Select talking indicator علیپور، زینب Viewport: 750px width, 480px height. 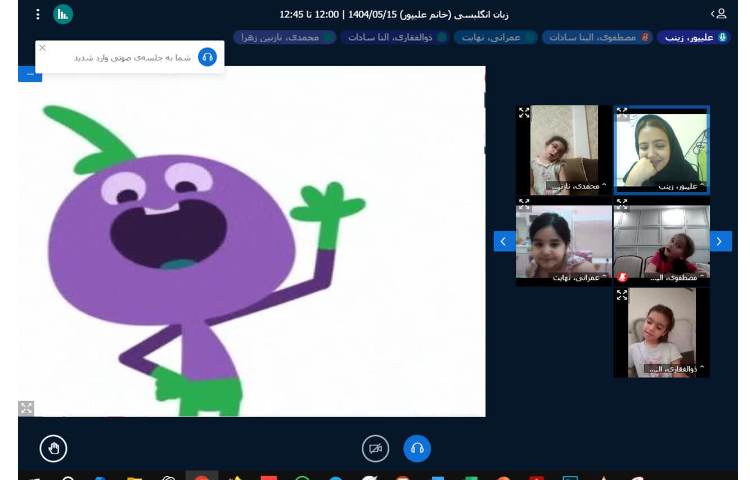pyautogui.click(x=694, y=37)
